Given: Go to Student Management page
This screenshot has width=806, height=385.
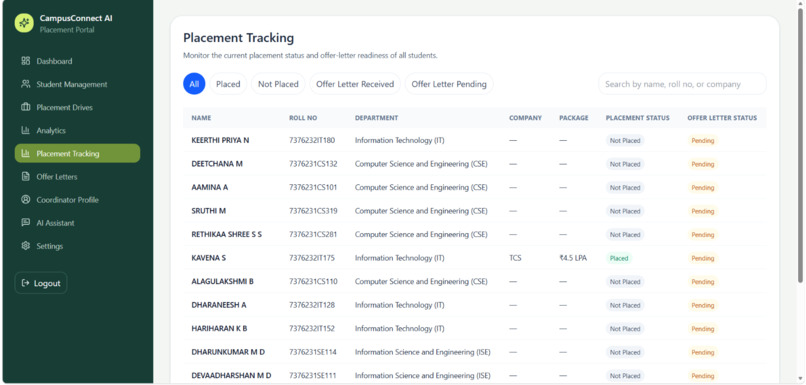Looking at the screenshot, I should (77, 84).
